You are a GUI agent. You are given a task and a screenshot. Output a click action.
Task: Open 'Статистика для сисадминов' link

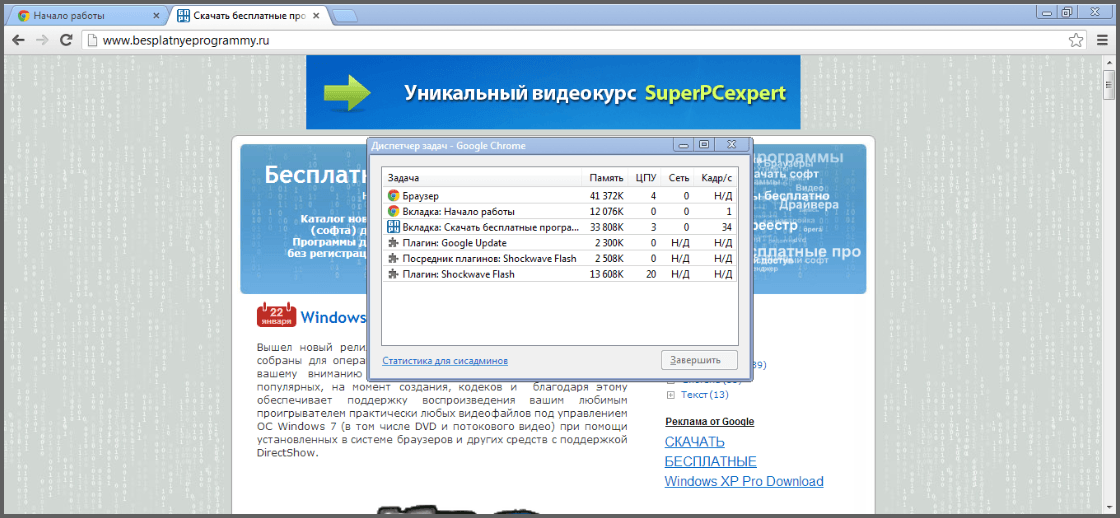(445, 361)
